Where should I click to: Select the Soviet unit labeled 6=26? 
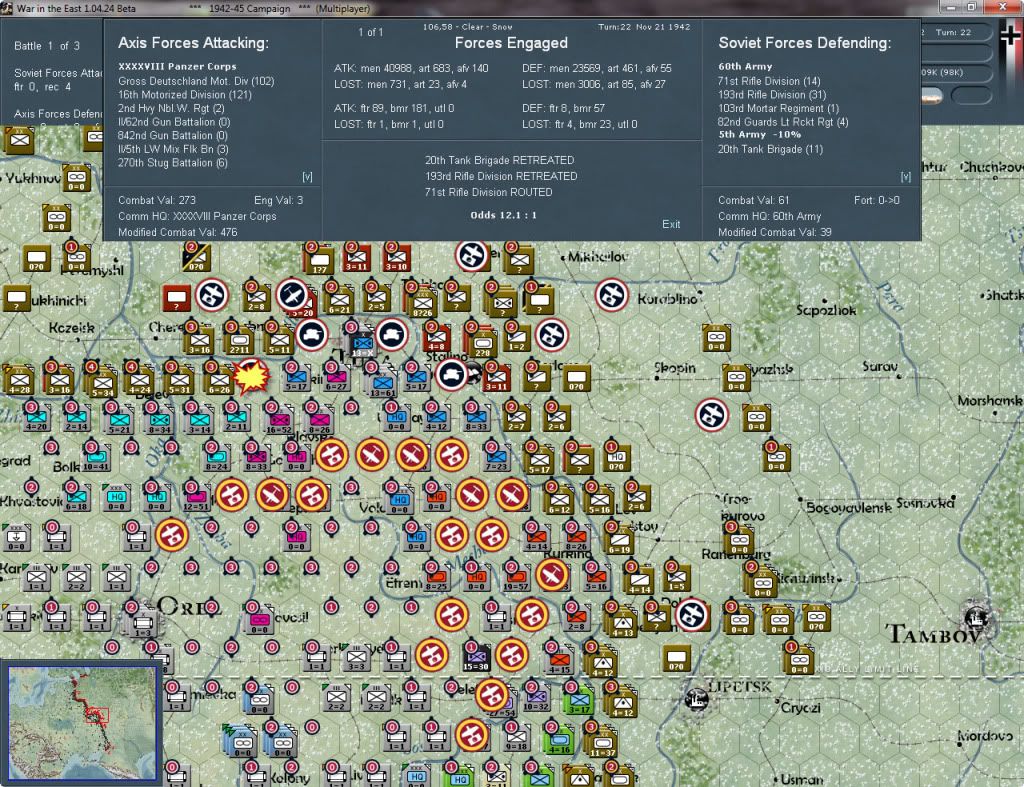point(219,381)
